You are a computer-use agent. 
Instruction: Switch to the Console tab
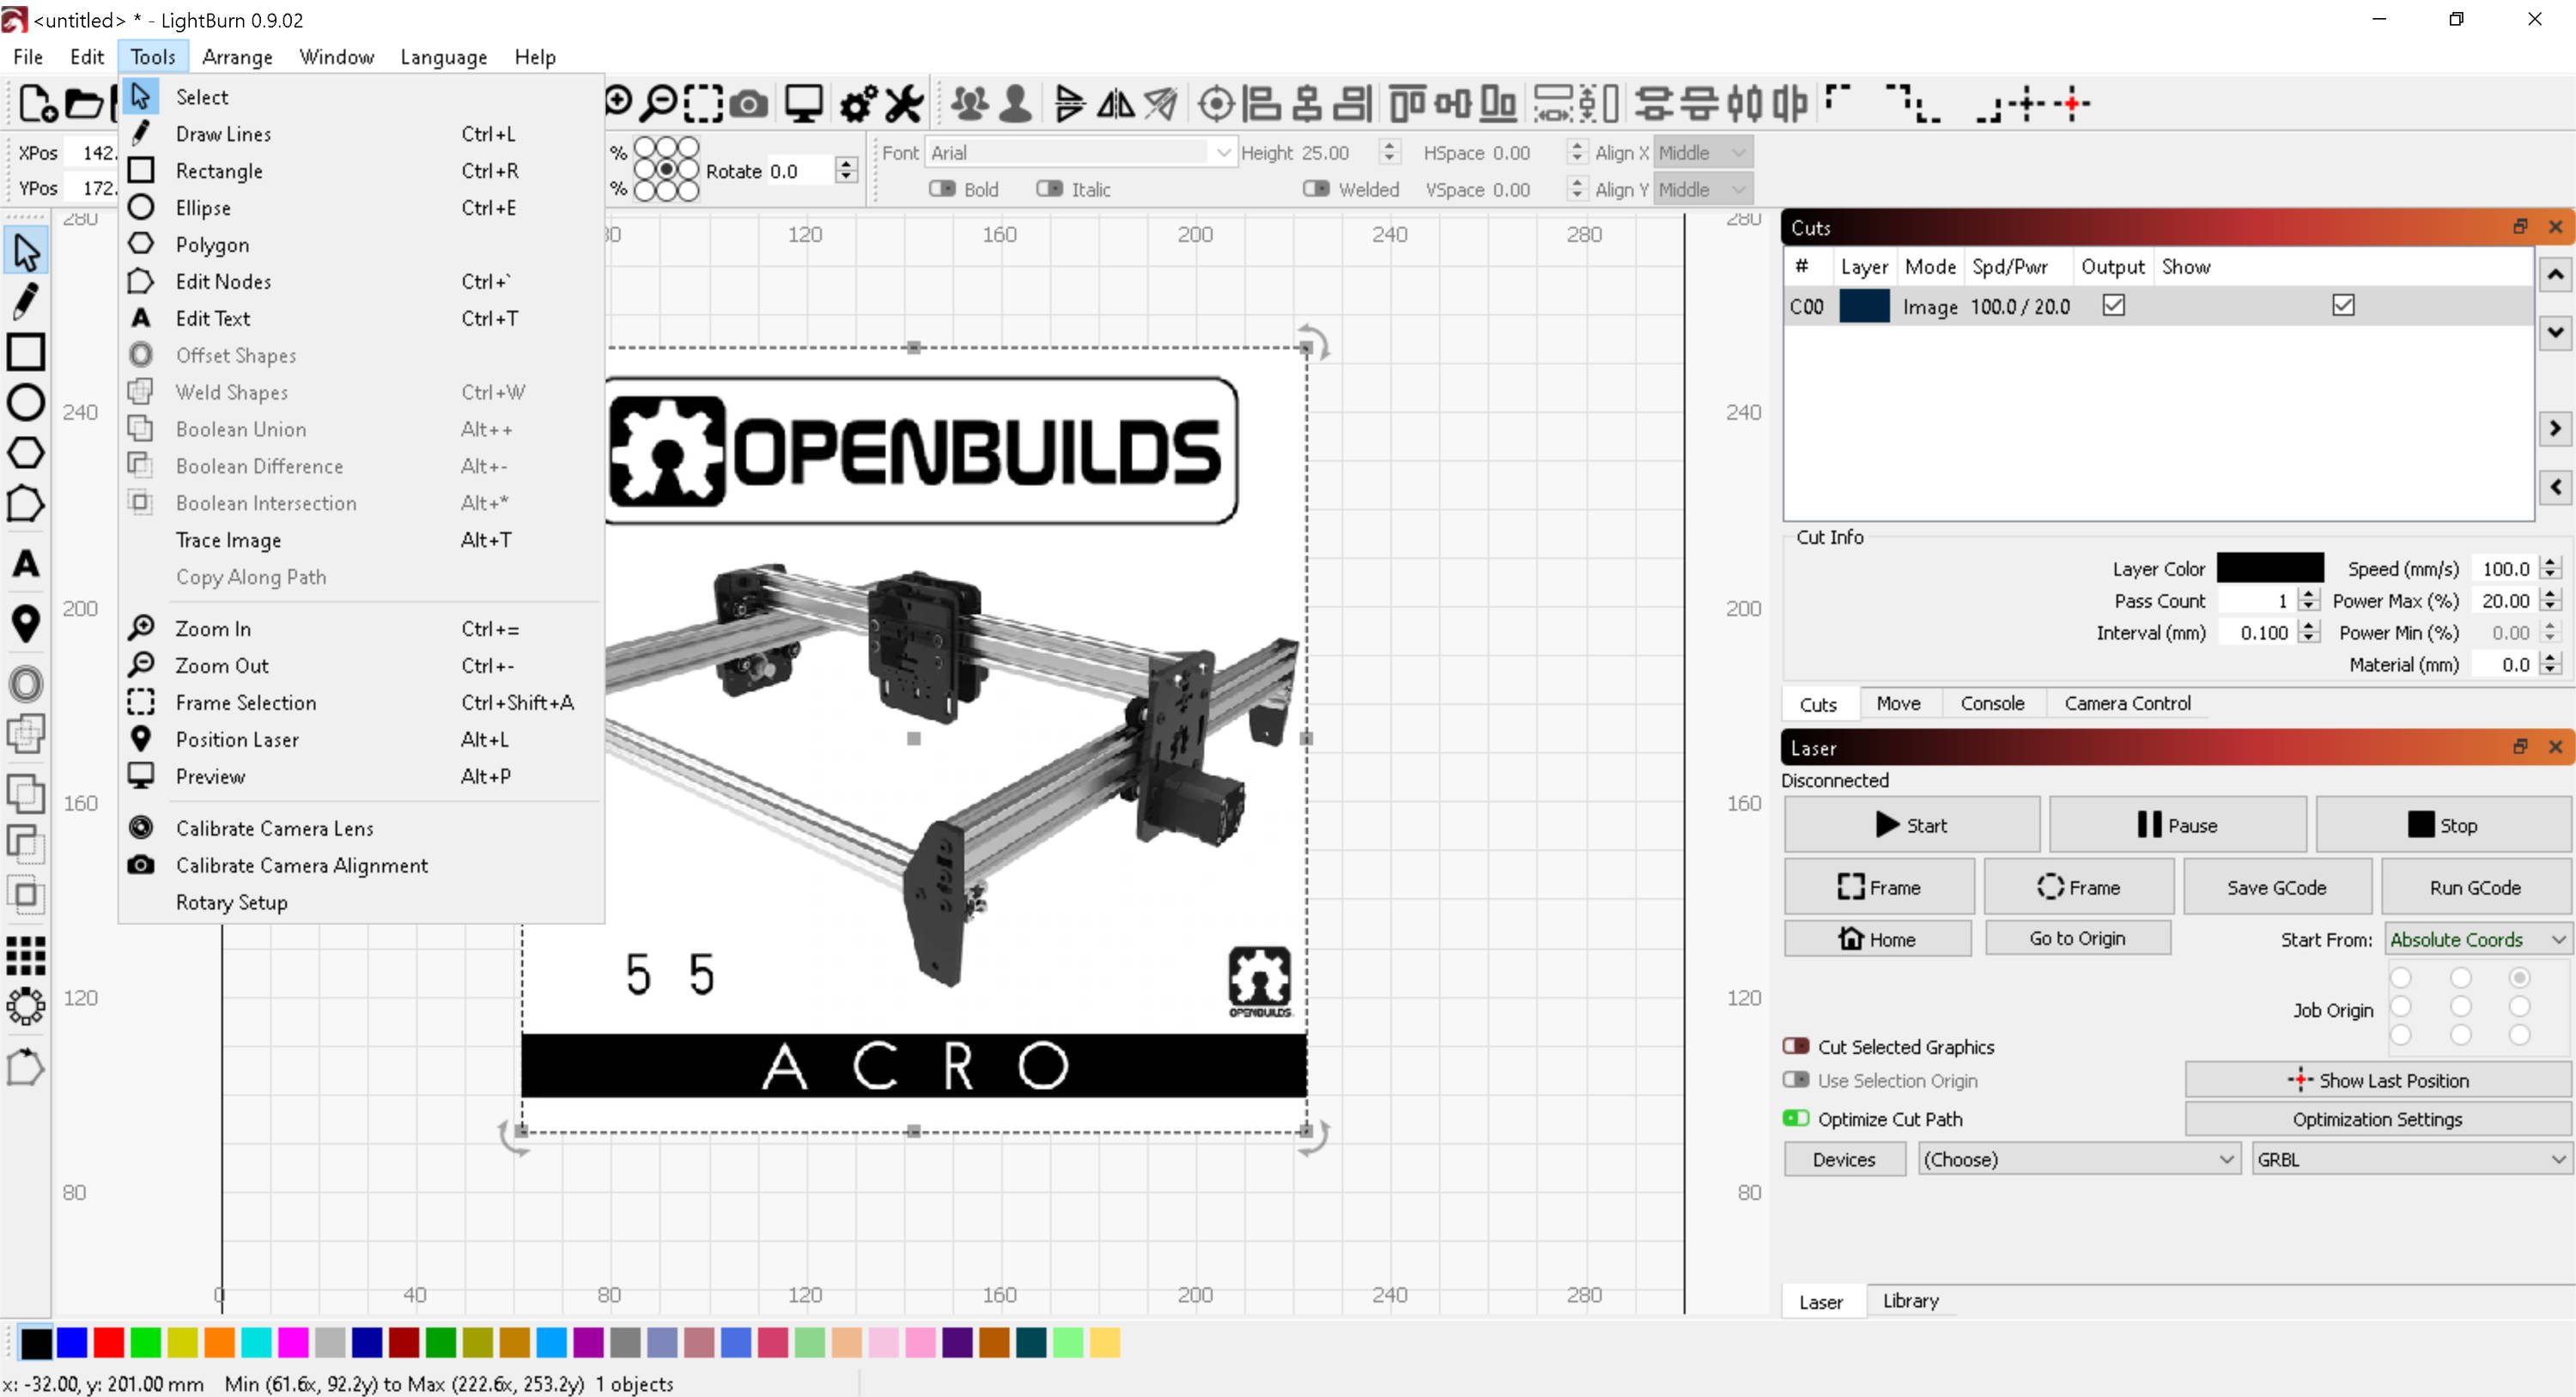click(x=1992, y=703)
